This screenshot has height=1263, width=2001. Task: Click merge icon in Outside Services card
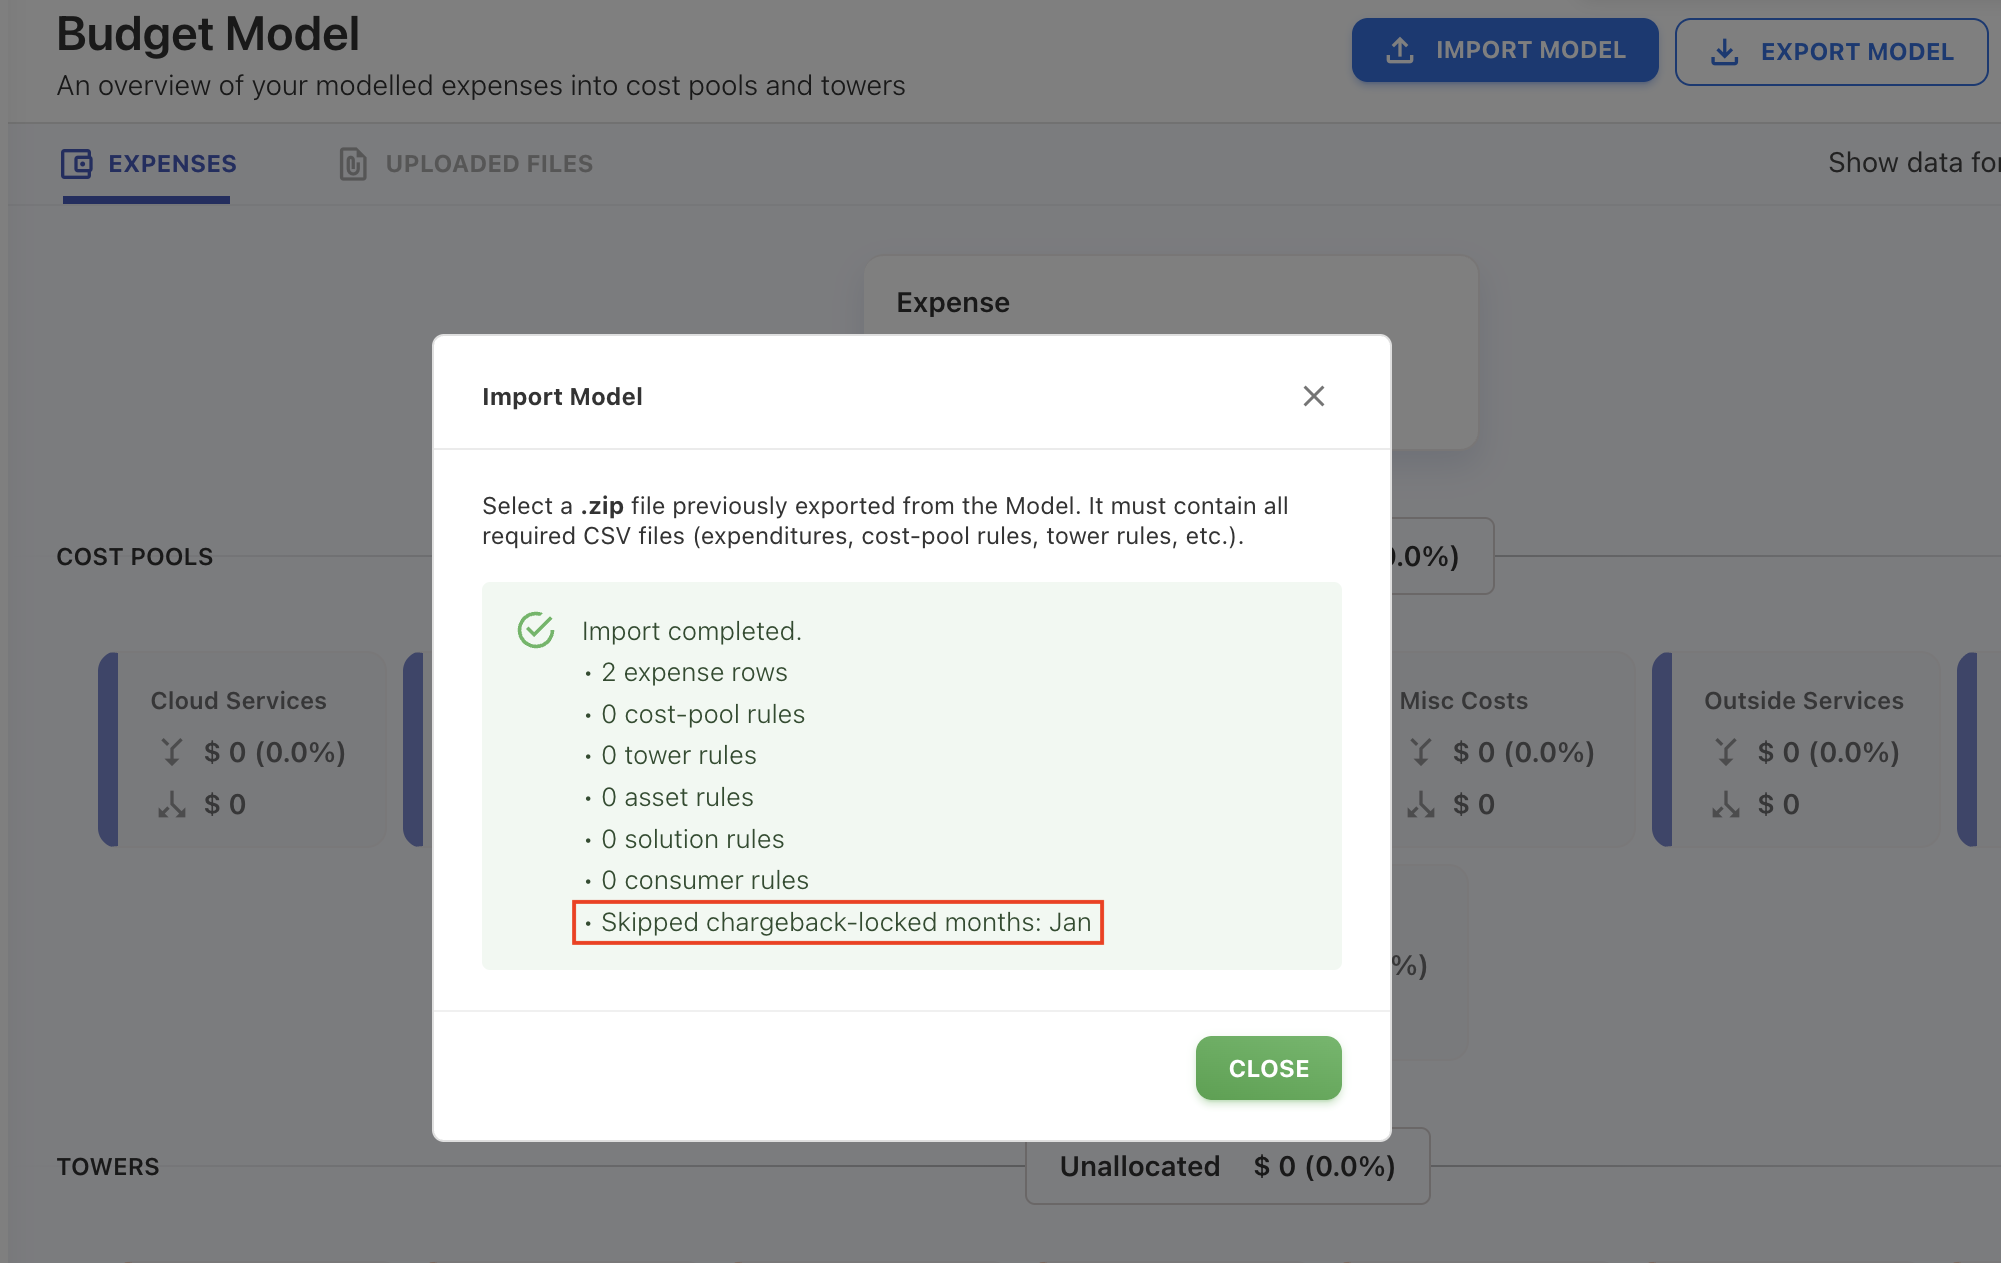pyautogui.click(x=1726, y=752)
